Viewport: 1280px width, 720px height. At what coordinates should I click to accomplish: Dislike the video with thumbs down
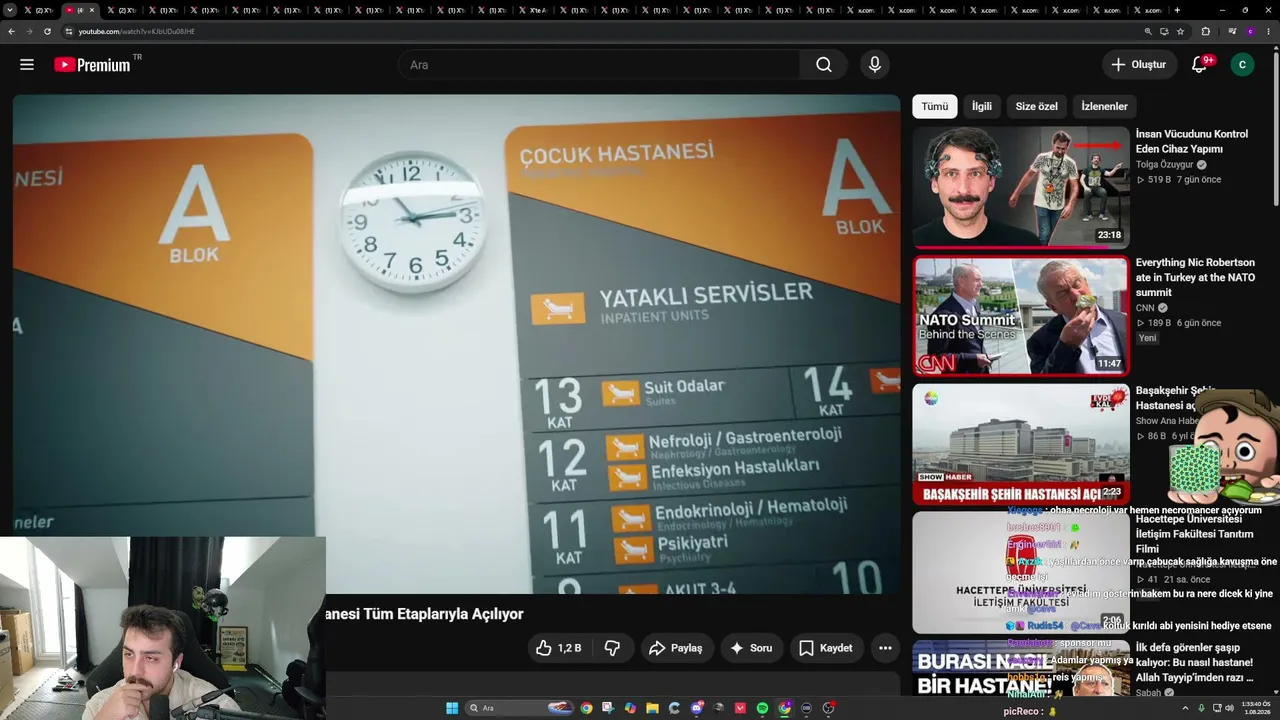click(x=612, y=648)
